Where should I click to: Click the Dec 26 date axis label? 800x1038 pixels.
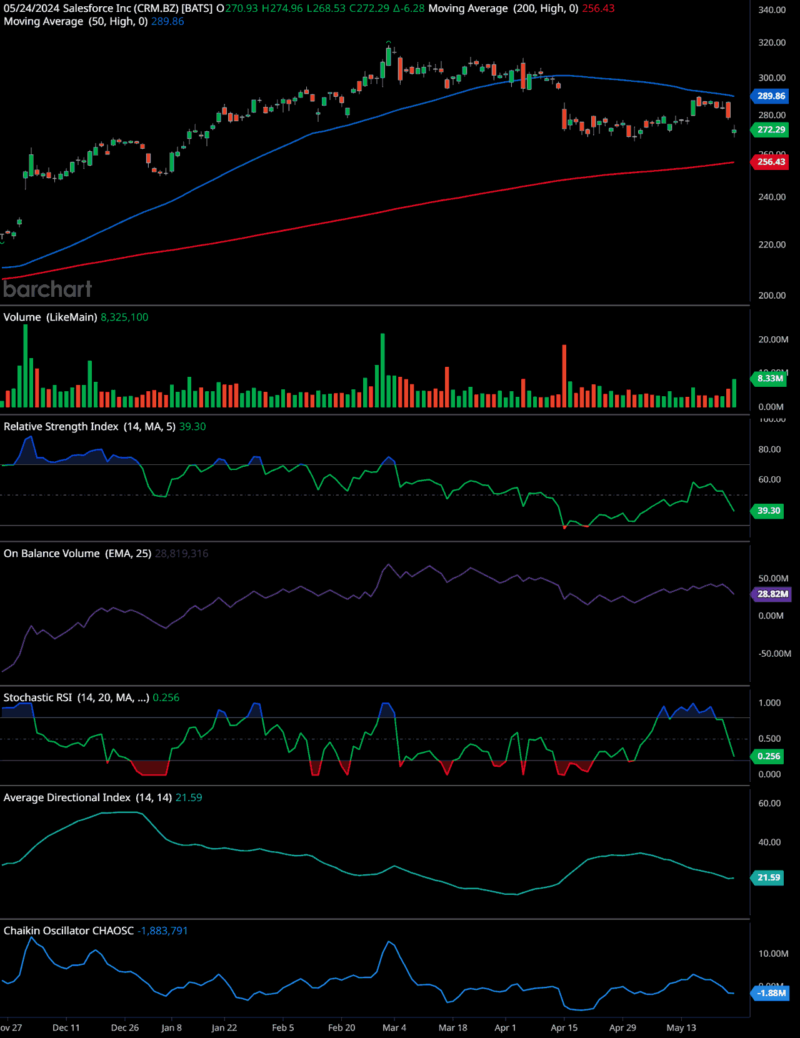pos(125,1028)
